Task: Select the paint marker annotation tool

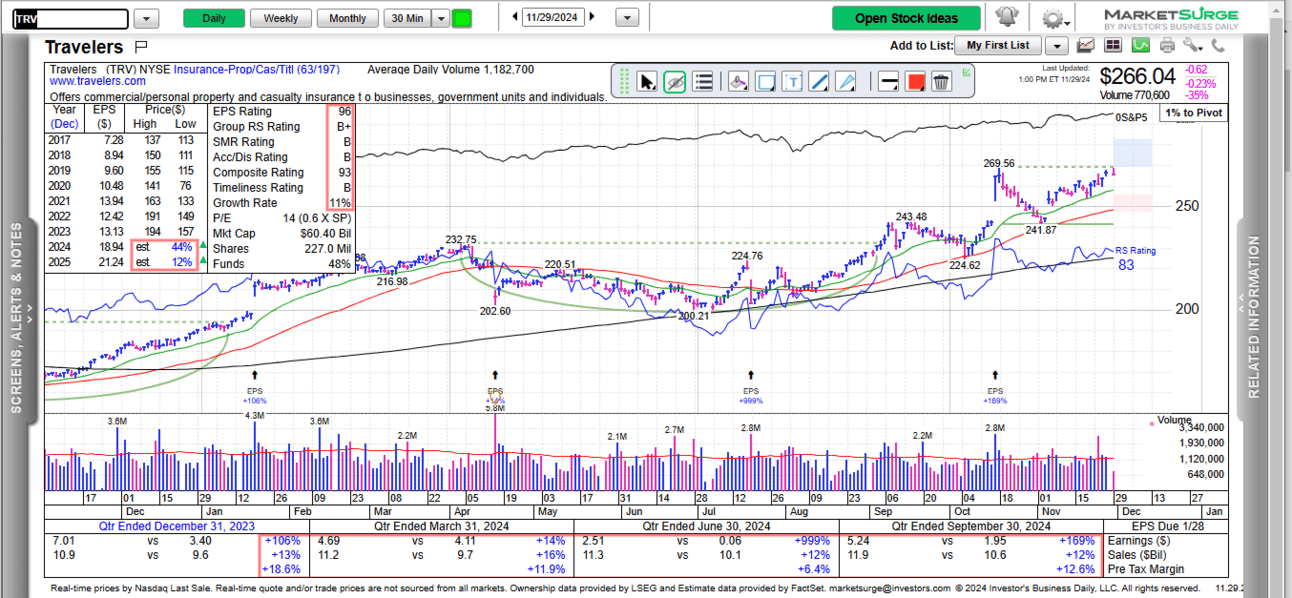Action: point(738,82)
